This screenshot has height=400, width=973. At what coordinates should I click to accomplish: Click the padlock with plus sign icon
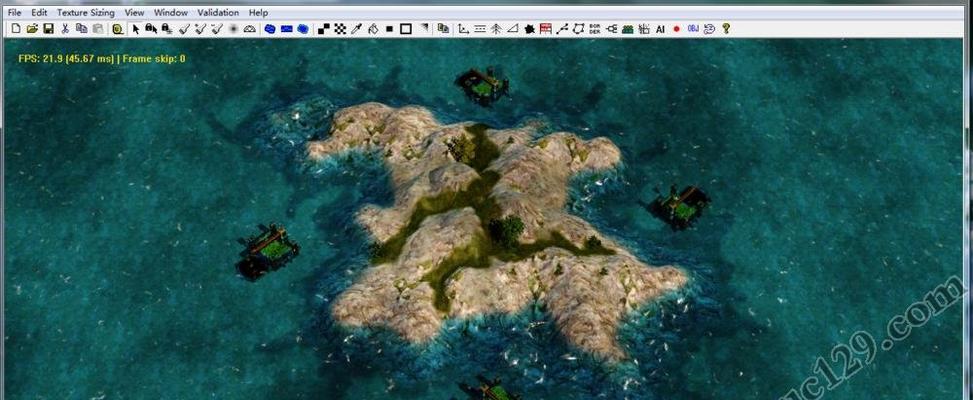166,29
